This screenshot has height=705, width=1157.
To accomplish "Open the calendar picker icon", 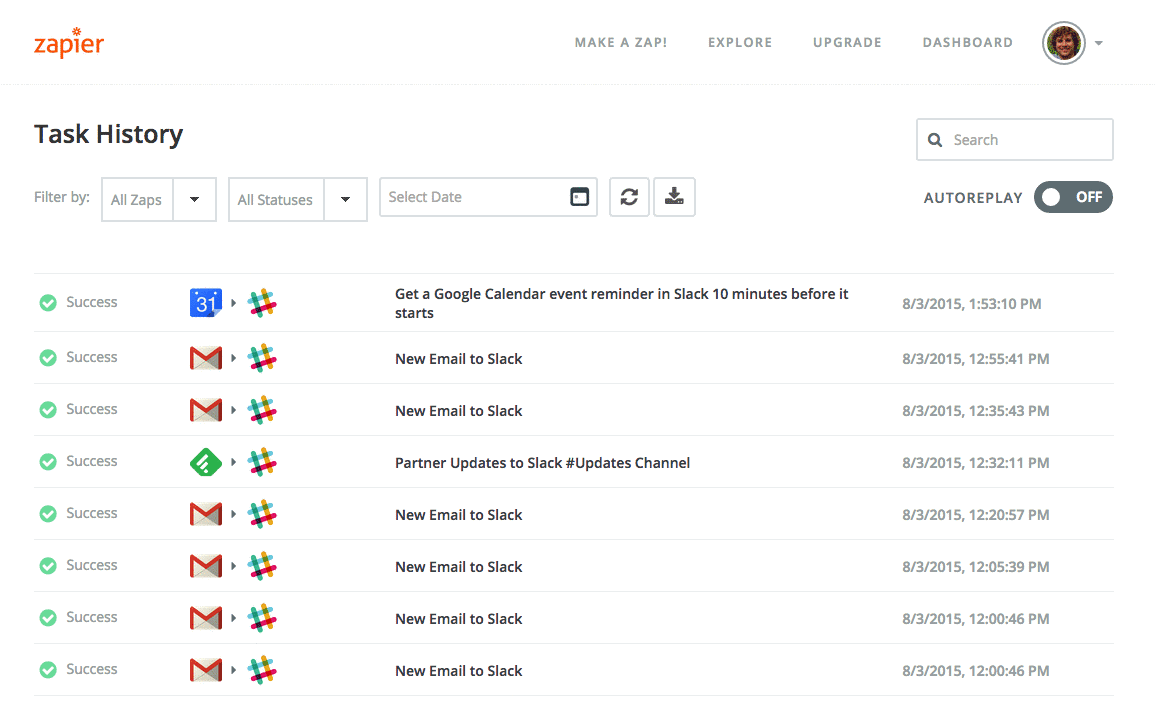I will click(x=580, y=197).
